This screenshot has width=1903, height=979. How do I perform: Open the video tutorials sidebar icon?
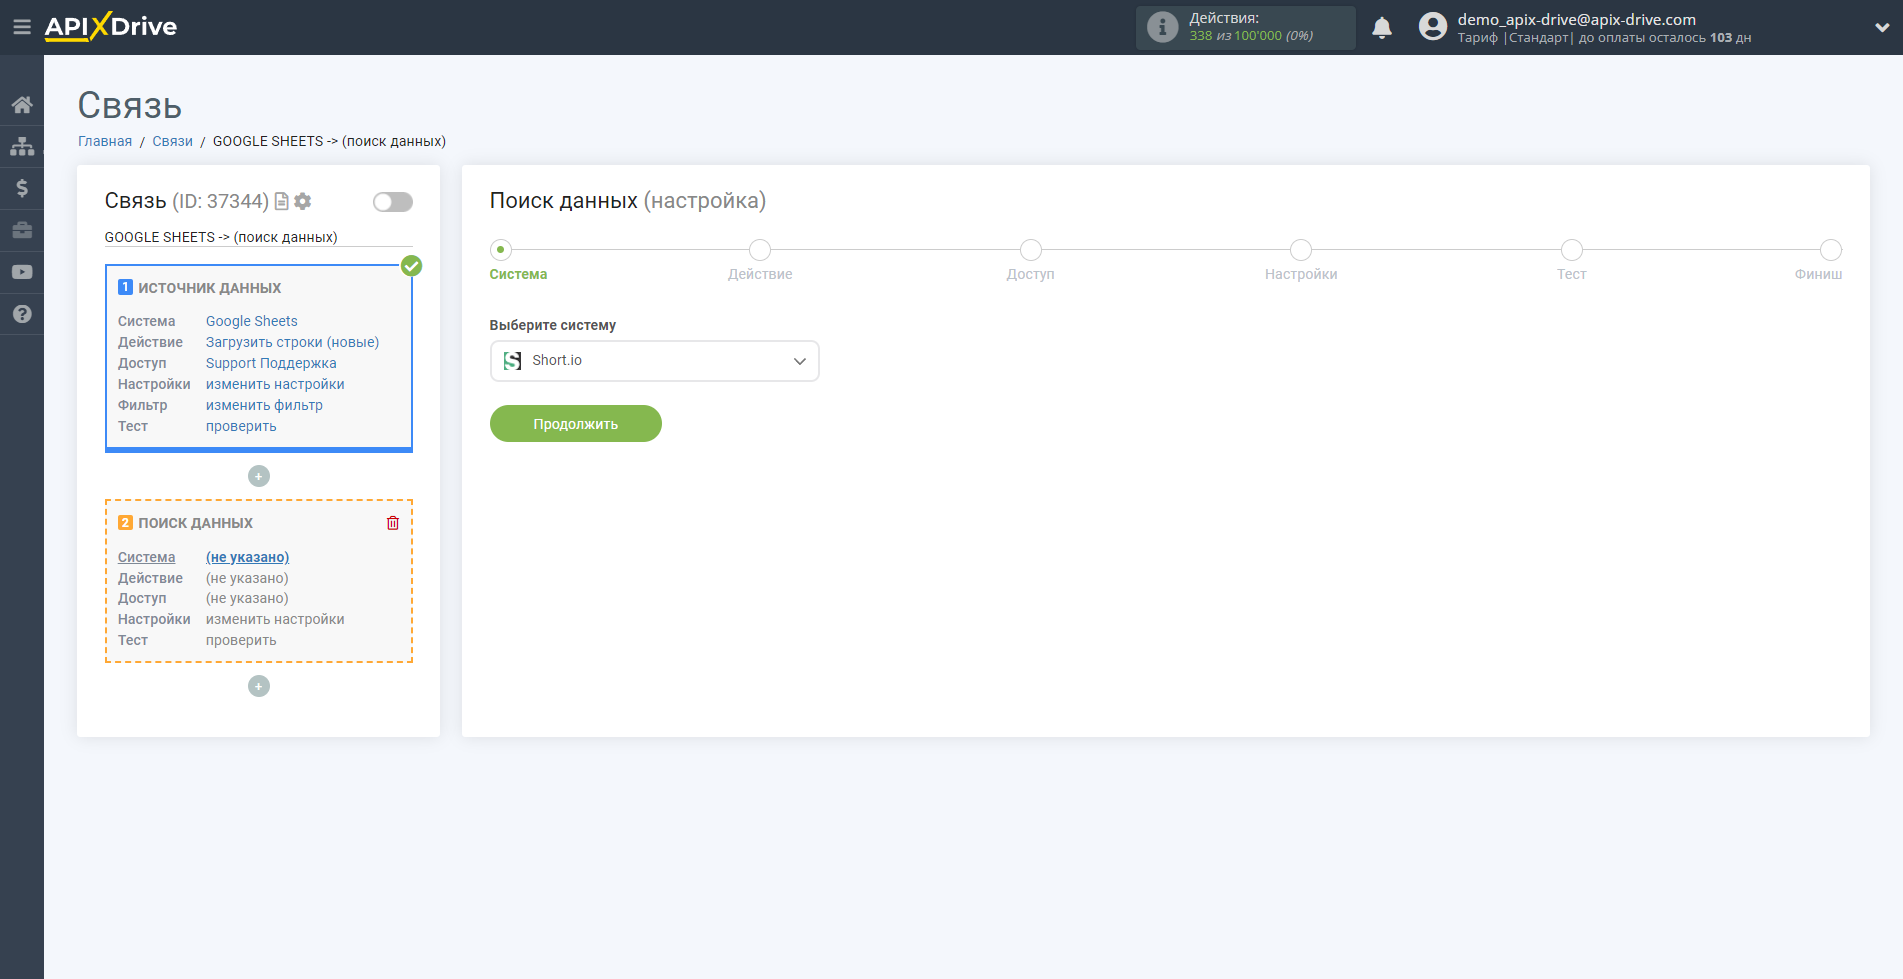tap(22, 272)
